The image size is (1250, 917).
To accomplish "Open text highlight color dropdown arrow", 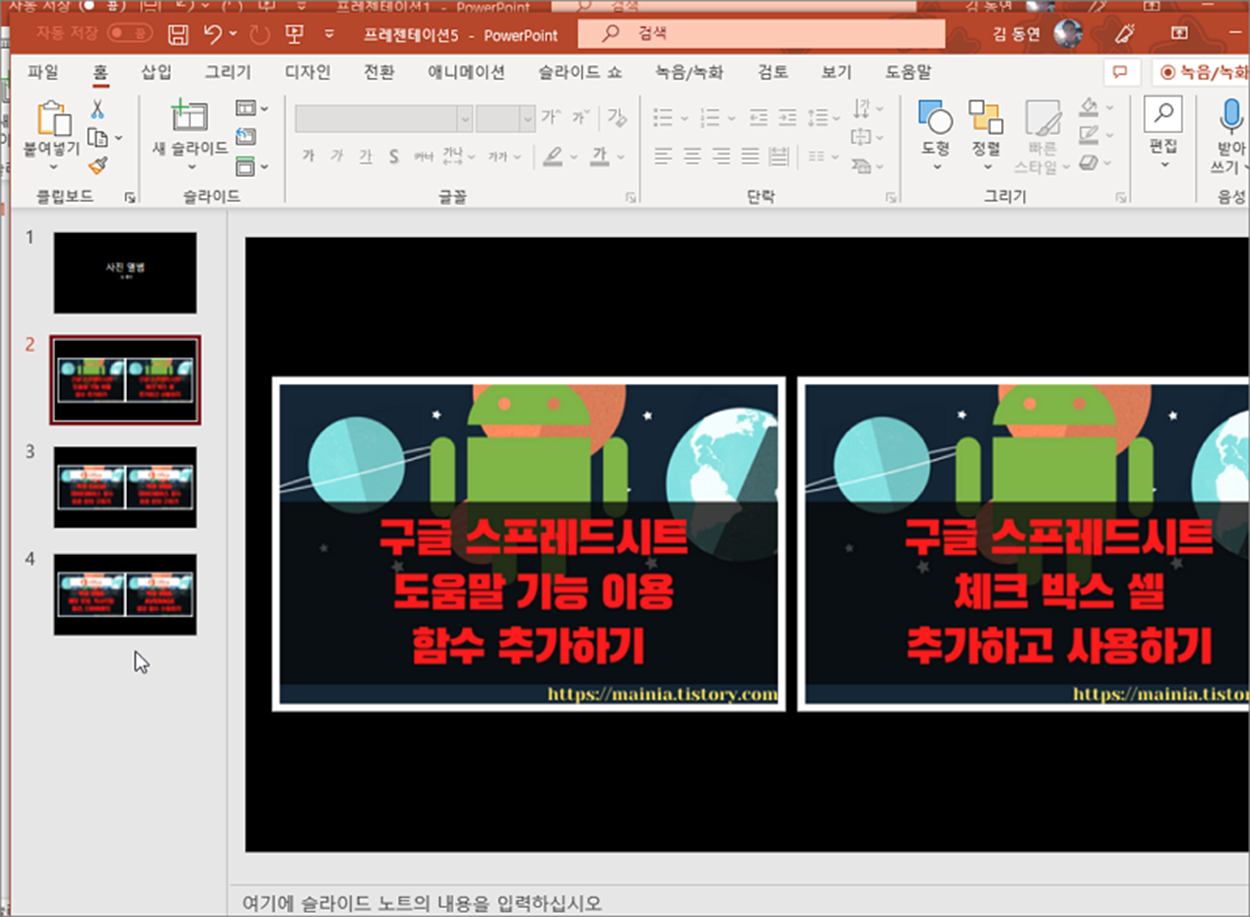I will [574, 157].
